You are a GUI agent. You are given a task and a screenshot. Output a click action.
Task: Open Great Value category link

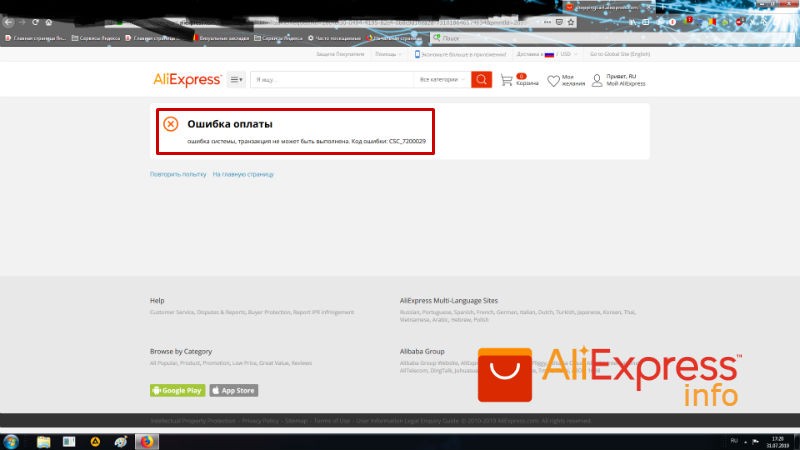tap(274, 363)
